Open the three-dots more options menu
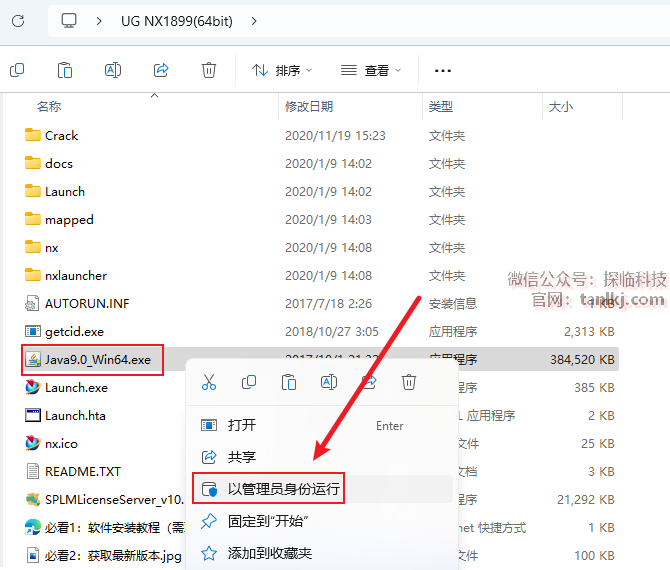The image size is (670, 570). pos(443,71)
